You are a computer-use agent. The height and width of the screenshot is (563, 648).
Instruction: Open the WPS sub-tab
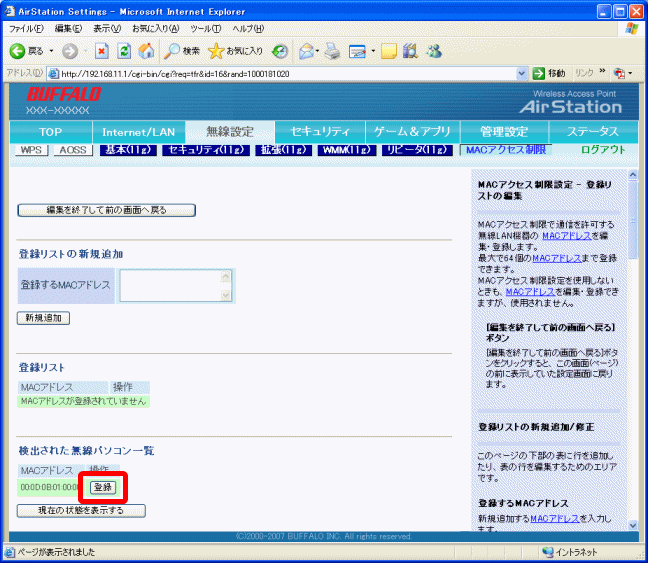31,150
